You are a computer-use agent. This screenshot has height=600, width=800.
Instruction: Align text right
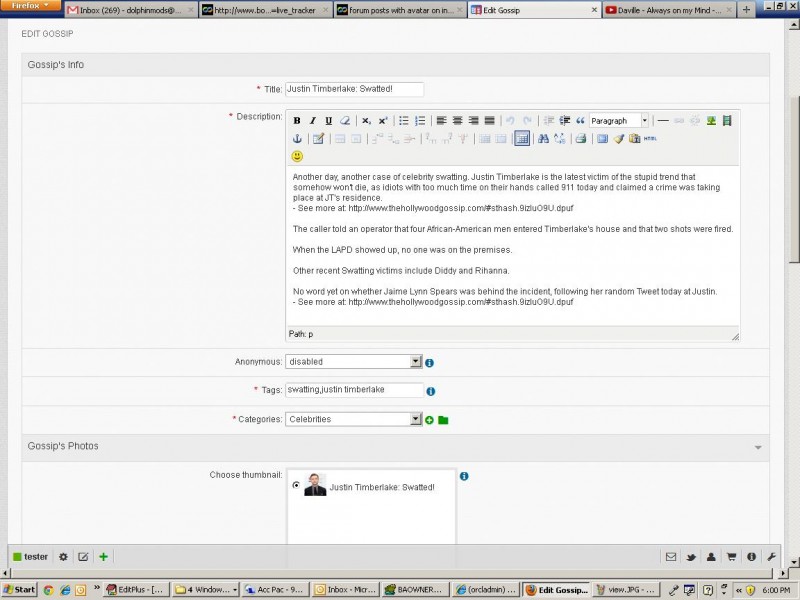473,121
